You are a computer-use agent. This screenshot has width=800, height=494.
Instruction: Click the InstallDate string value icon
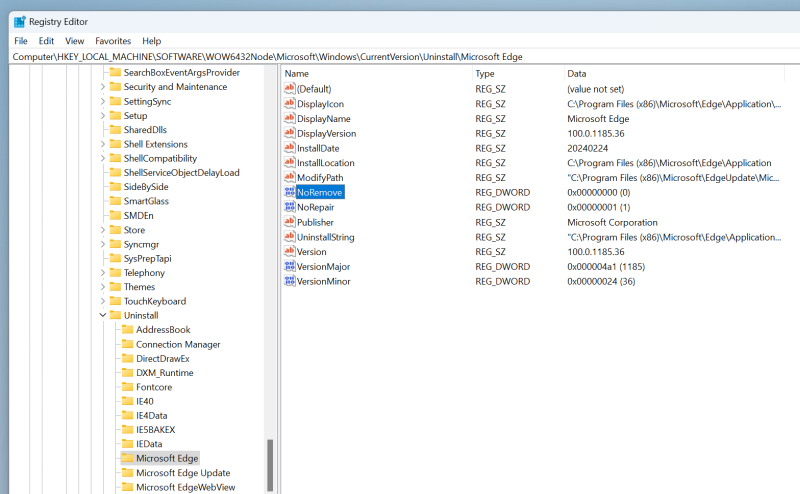(289, 147)
